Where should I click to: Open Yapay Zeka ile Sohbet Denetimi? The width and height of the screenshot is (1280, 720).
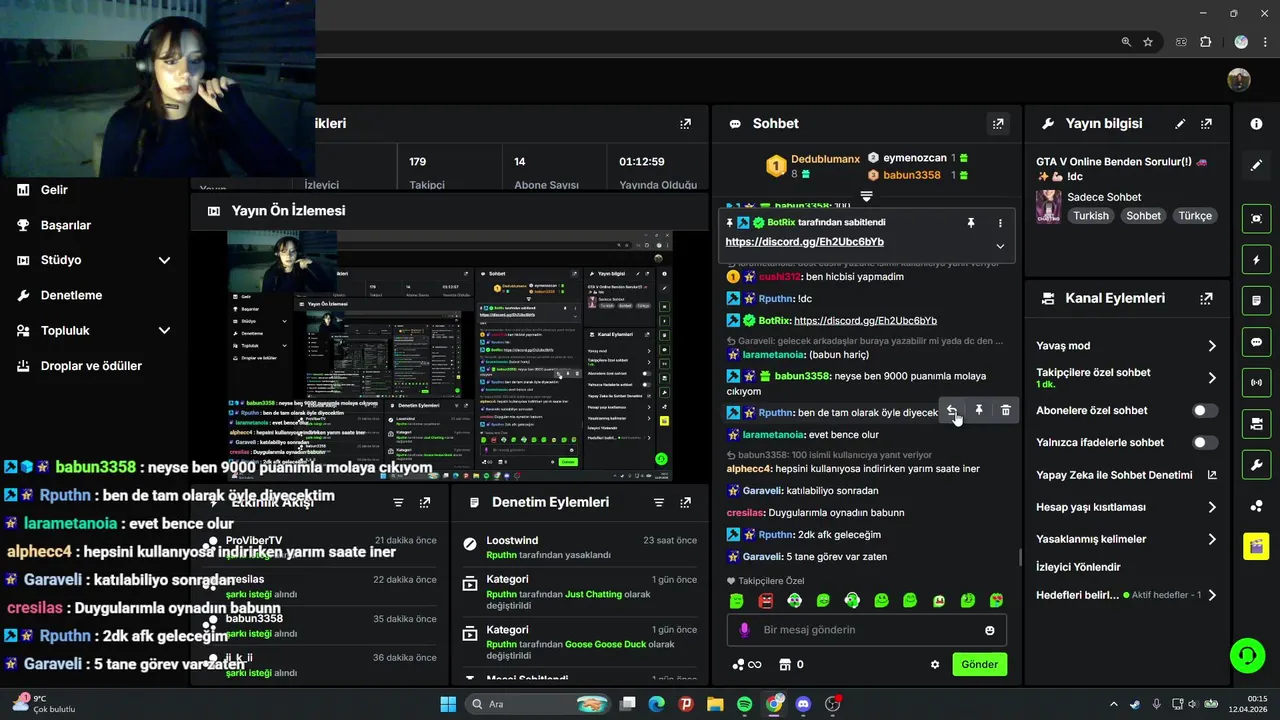1126,475
